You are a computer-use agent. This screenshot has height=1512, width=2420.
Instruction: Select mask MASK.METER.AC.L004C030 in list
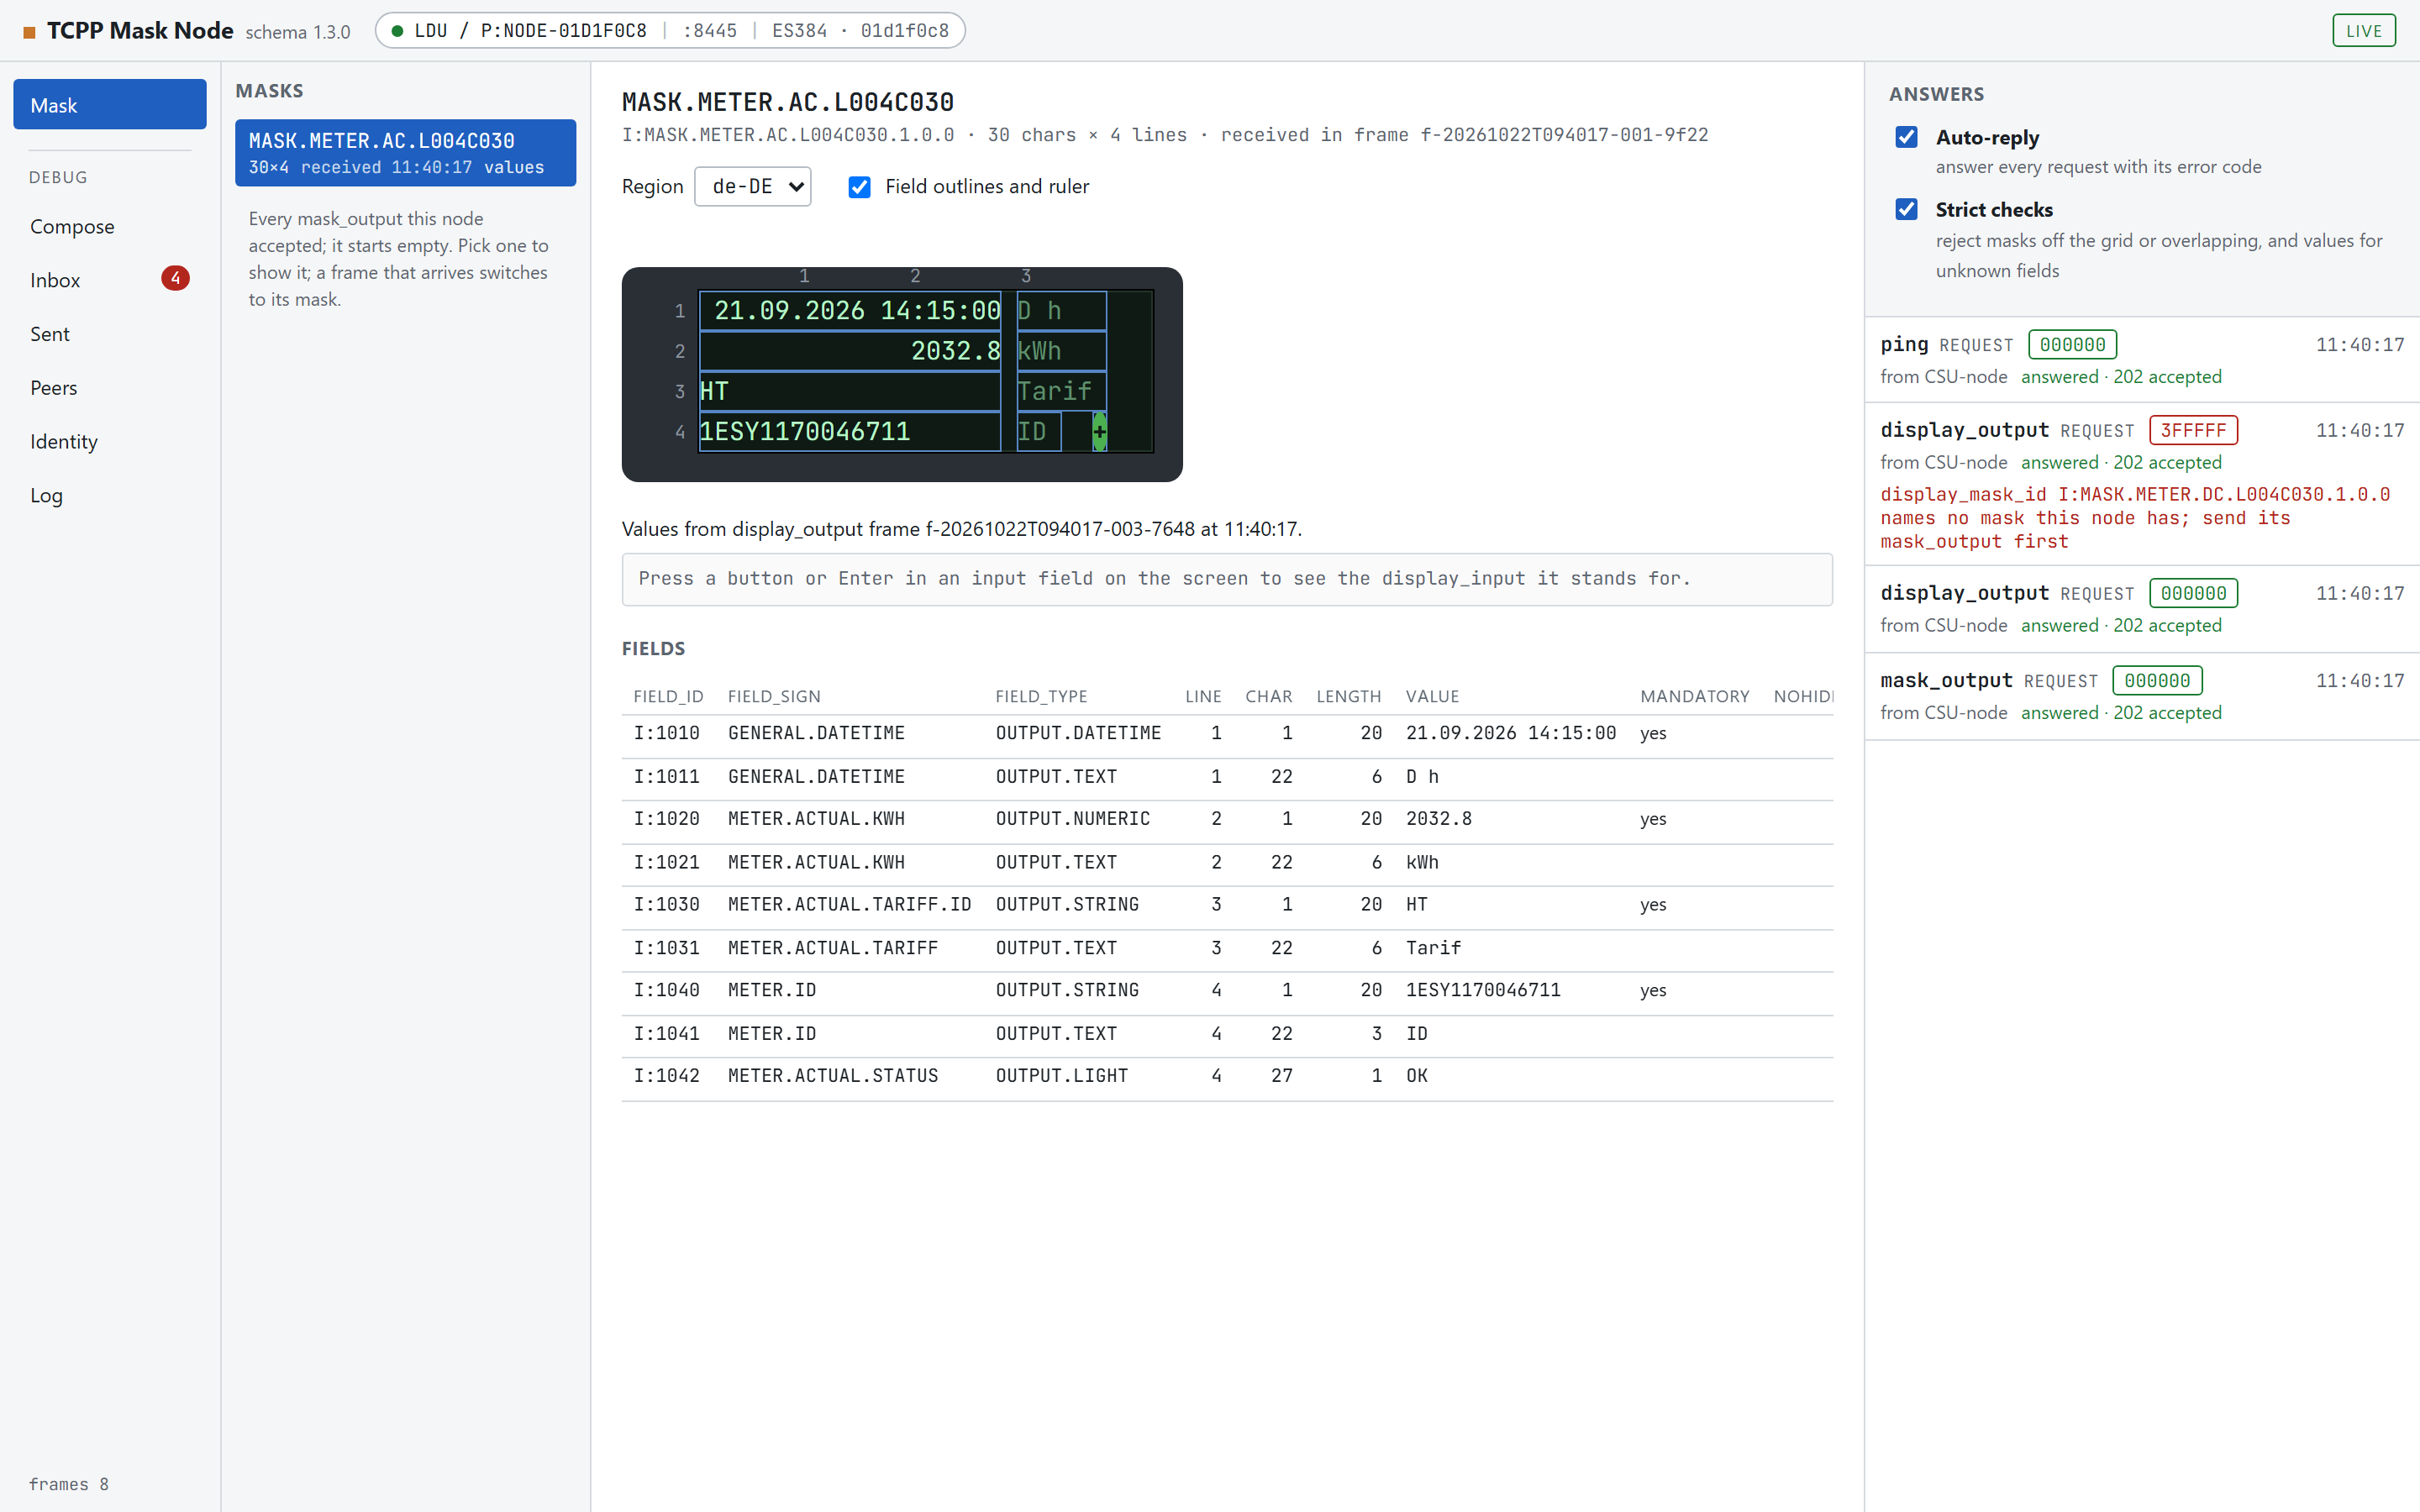[405, 153]
